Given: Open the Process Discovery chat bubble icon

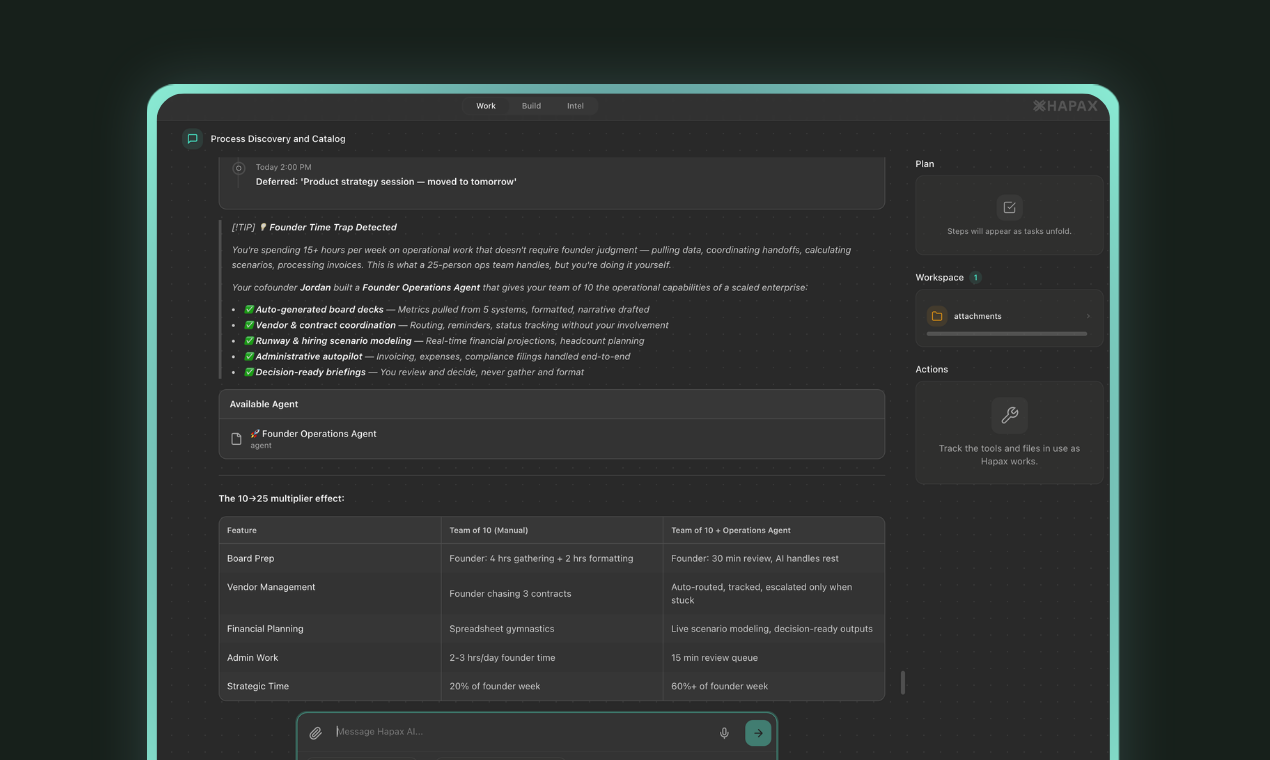Looking at the screenshot, I should 192,138.
